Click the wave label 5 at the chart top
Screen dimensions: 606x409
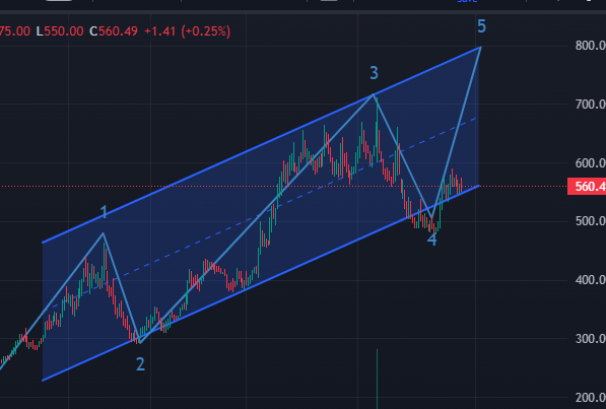tap(481, 26)
